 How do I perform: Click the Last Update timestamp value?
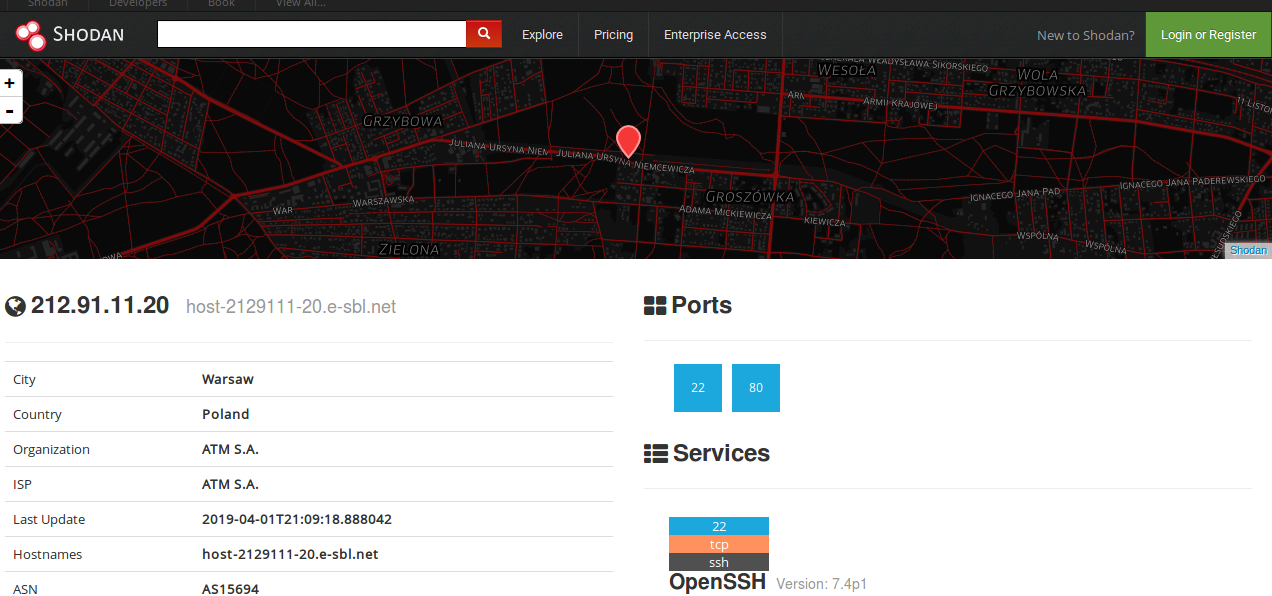297,520
